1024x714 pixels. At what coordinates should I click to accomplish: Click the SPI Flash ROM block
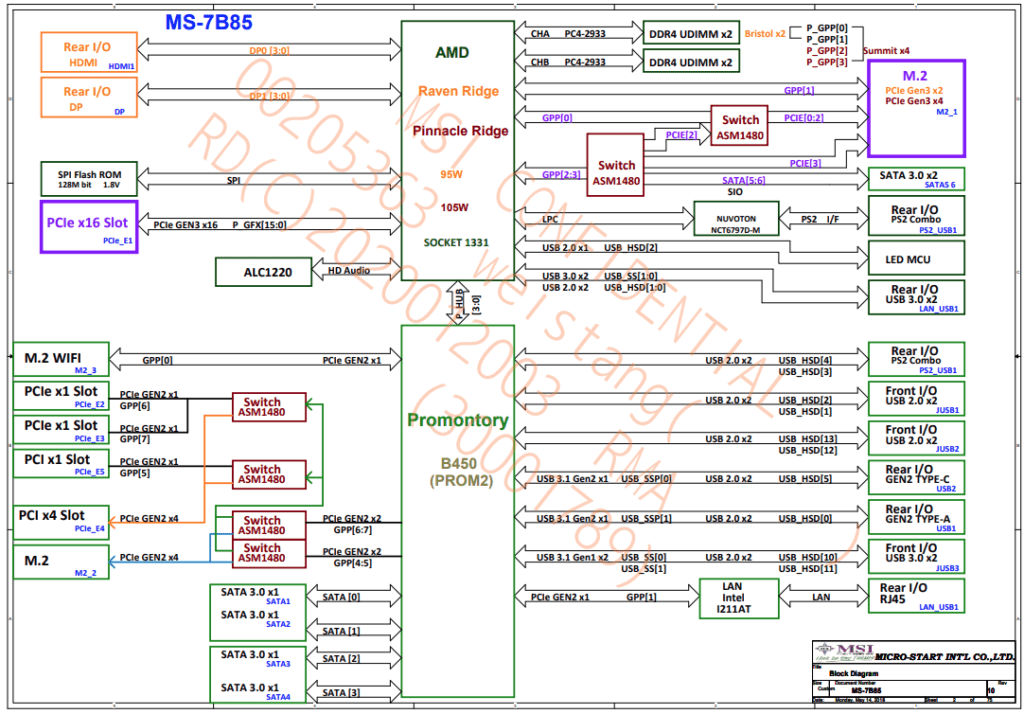(89, 179)
